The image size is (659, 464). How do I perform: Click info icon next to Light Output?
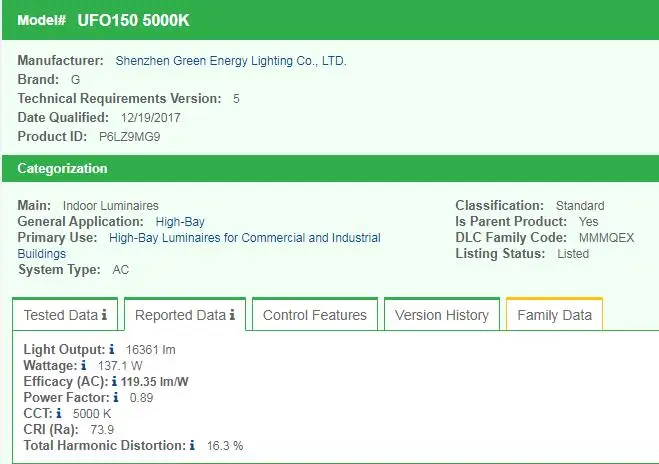coord(112,350)
